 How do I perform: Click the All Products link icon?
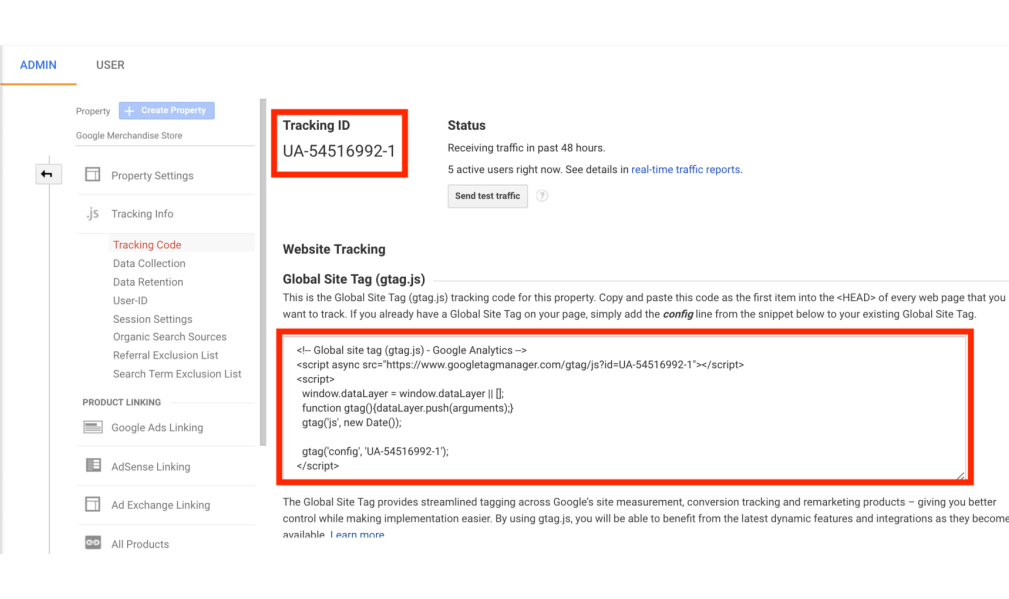[93, 543]
